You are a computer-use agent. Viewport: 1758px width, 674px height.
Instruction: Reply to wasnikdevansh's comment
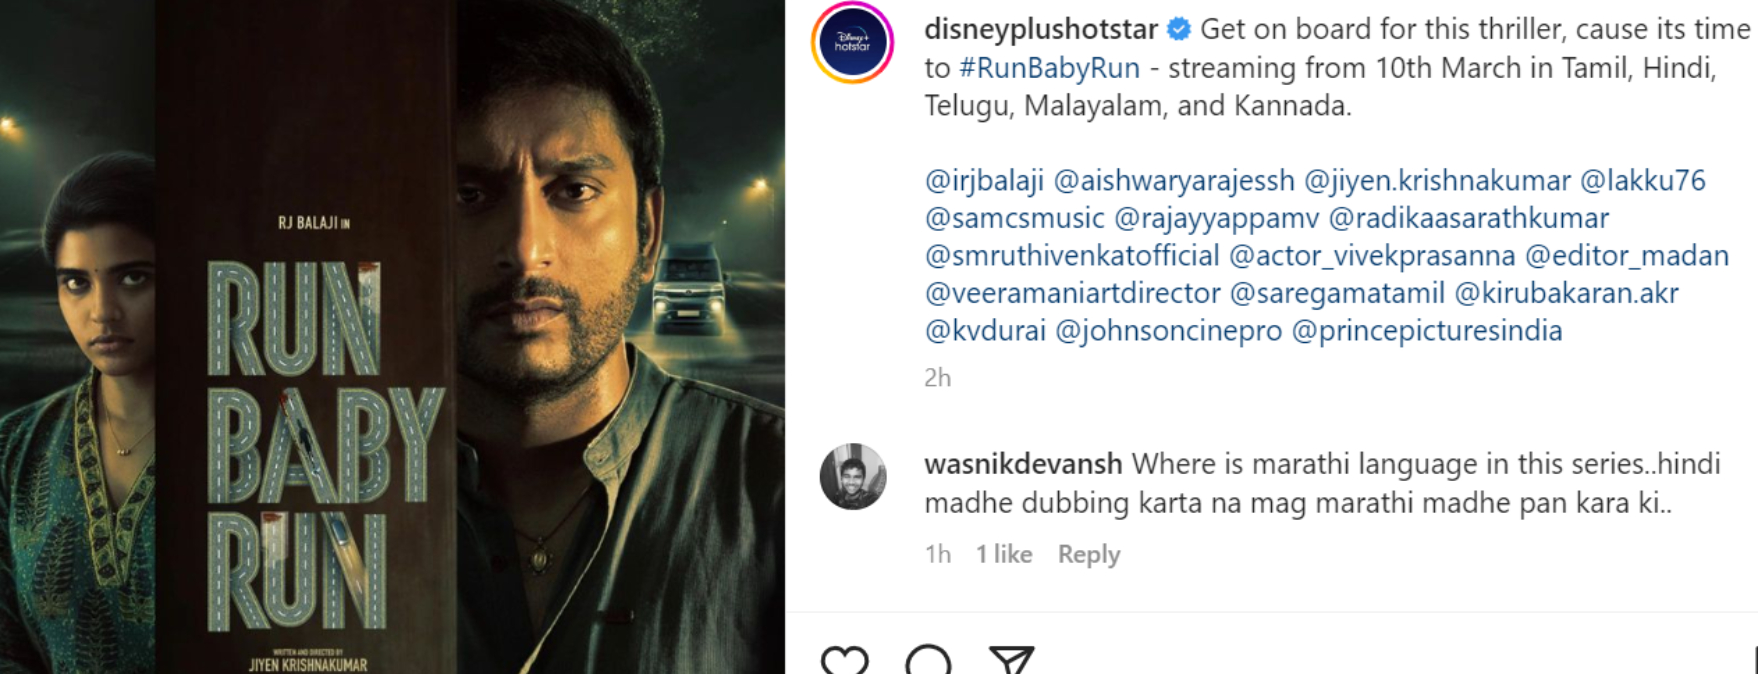pos(1088,554)
